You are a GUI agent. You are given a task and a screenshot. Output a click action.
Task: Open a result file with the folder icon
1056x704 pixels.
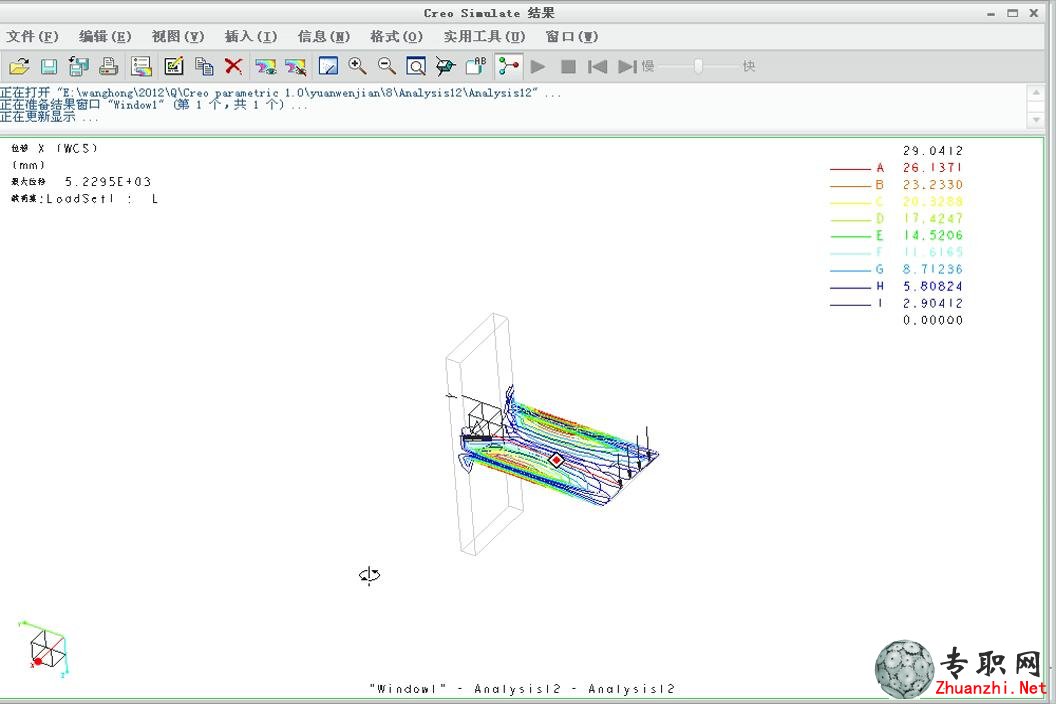tap(20, 66)
